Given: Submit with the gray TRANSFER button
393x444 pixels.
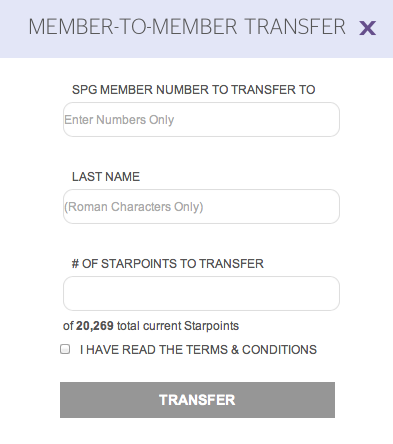Looking at the screenshot, I should 197,400.
